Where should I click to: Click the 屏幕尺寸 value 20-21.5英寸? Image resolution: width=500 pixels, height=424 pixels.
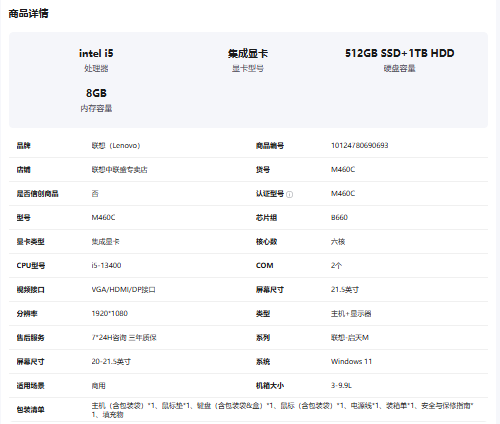(x=111, y=362)
